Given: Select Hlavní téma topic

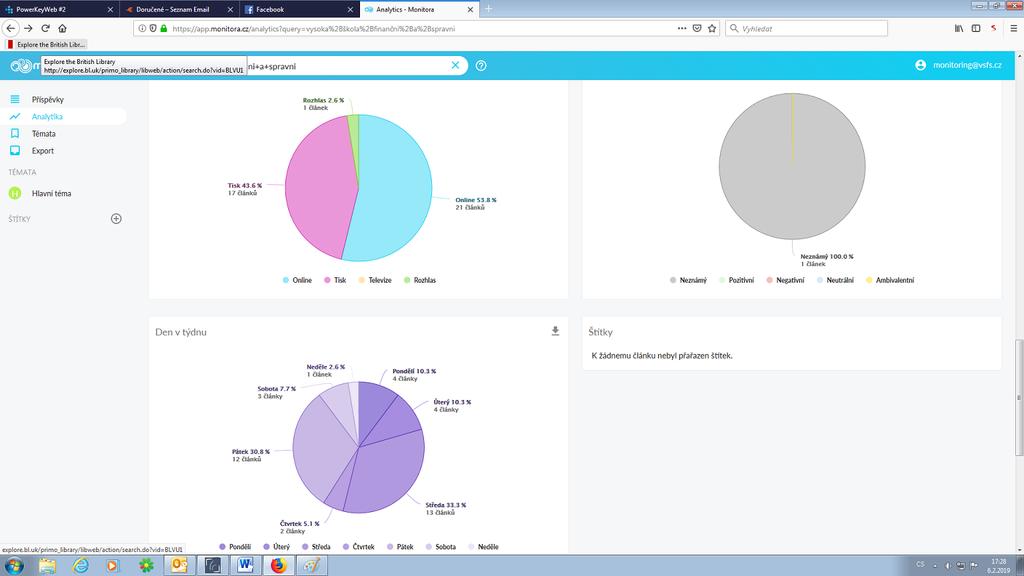Looking at the screenshot, I should pos(51,193).
